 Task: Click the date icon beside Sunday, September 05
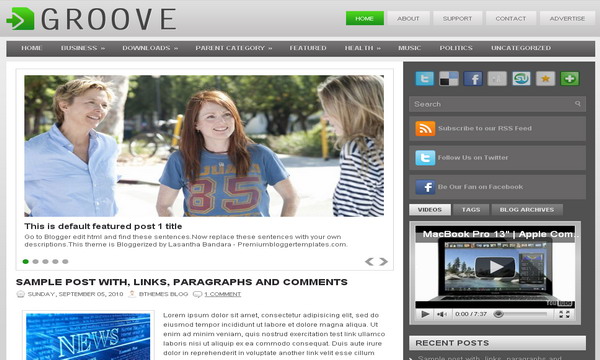coord(21,294)
